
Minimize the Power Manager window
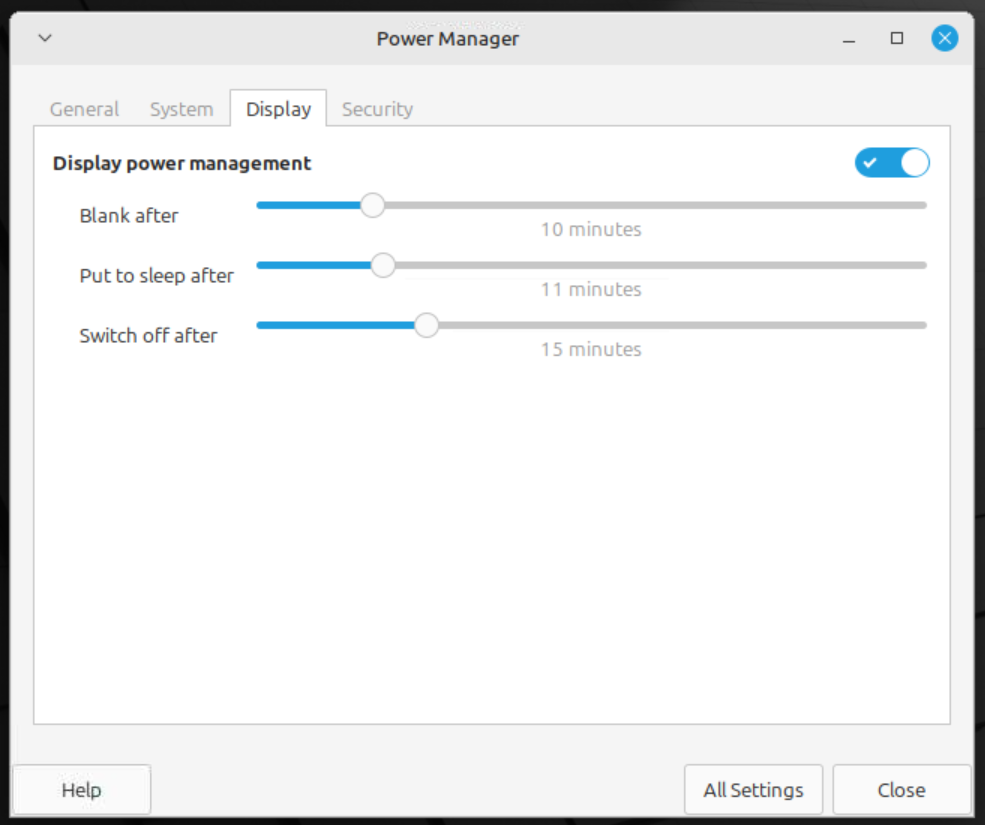click(x=849, y=39)
